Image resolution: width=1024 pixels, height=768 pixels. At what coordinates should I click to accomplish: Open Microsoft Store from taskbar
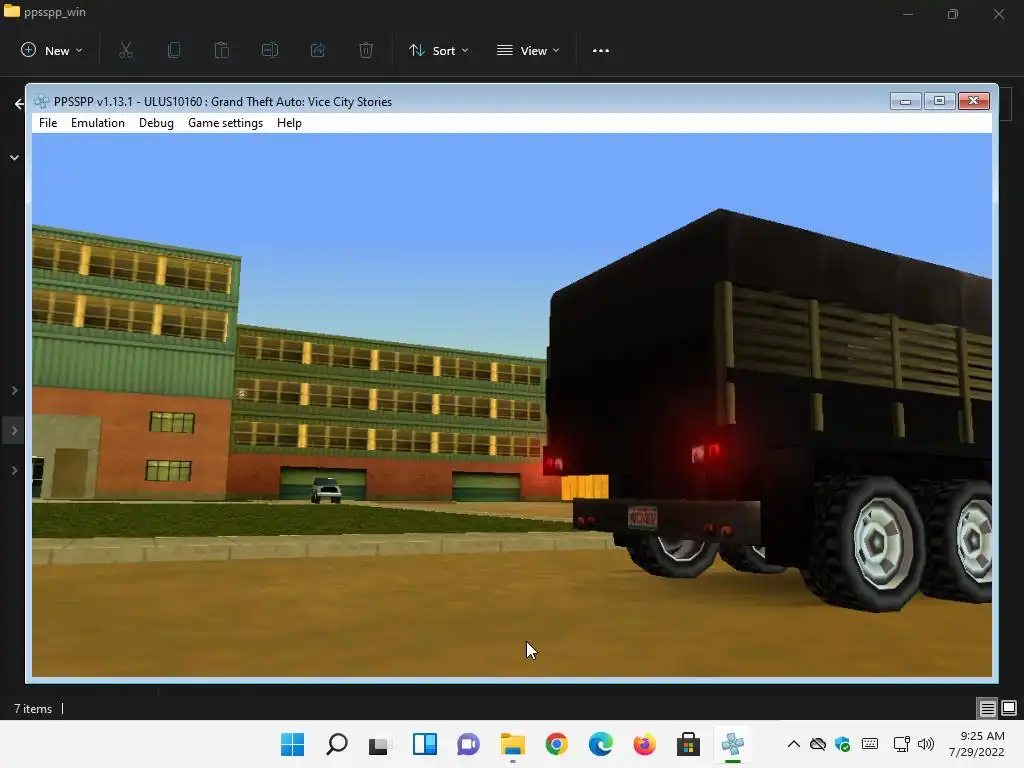688,744
